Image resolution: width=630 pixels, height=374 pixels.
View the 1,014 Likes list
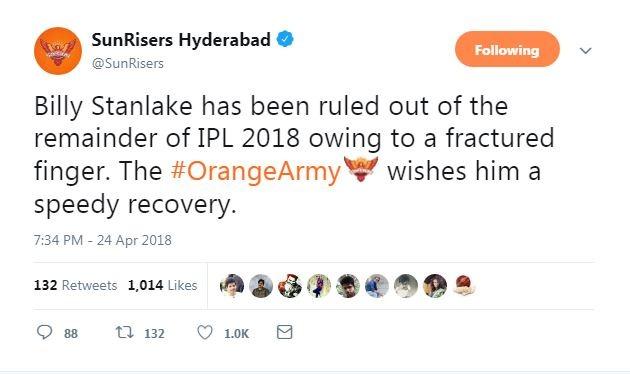pos(163,285)
